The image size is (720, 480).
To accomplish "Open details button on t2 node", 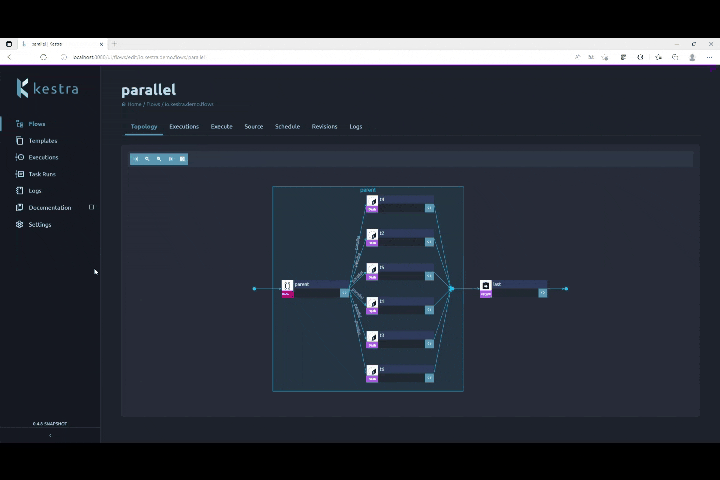I will click(429, 242).
